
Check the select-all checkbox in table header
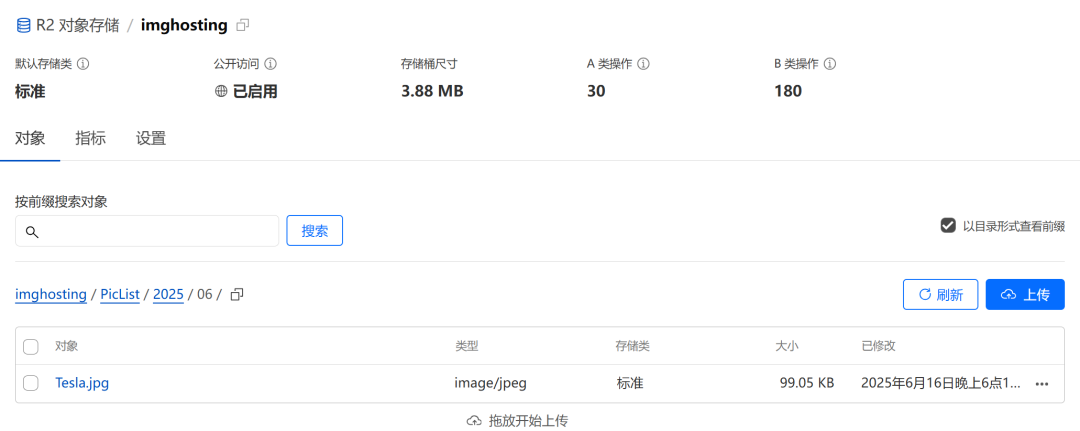point(31,346)
